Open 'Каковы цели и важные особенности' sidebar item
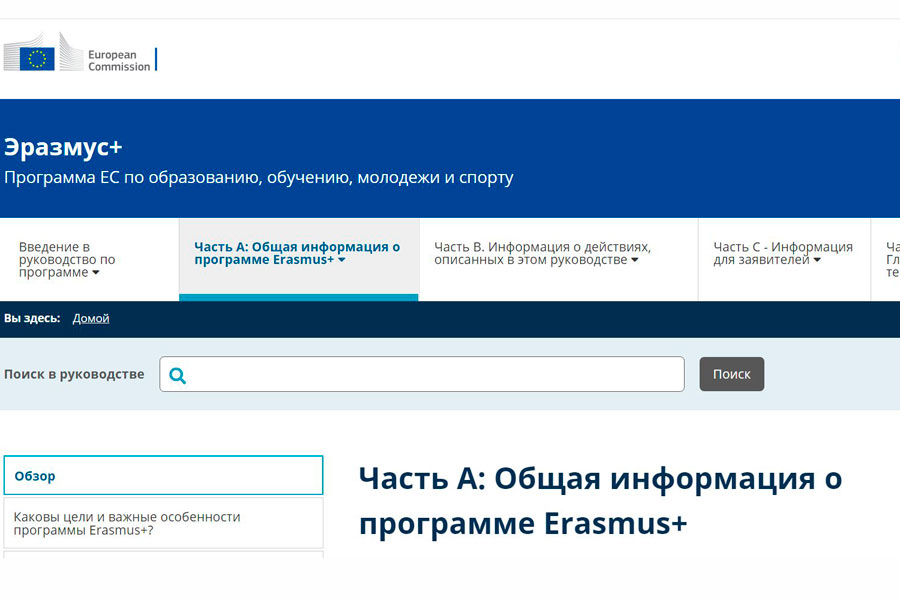Viewport: 900px width, 600px height. tap(164, 523)
